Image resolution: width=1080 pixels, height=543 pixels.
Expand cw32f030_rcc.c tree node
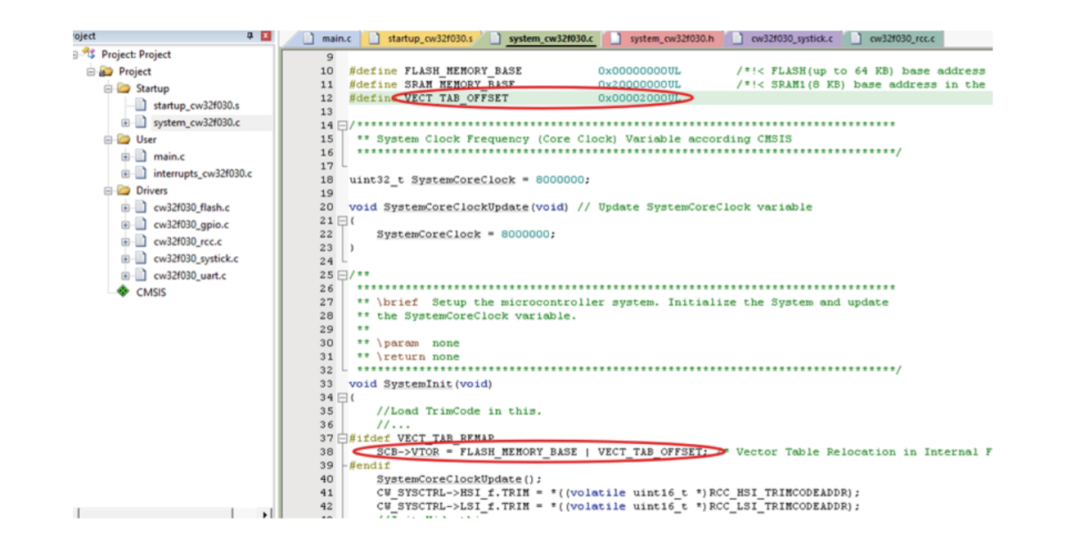(125, 242)
